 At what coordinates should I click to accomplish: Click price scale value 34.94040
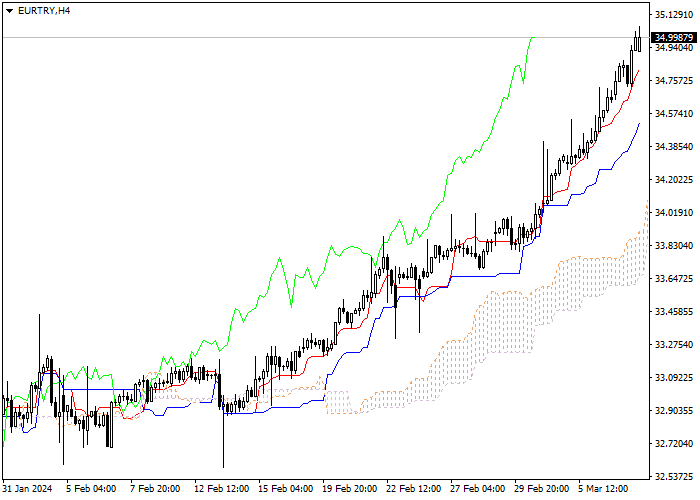(x=674, y=48)
